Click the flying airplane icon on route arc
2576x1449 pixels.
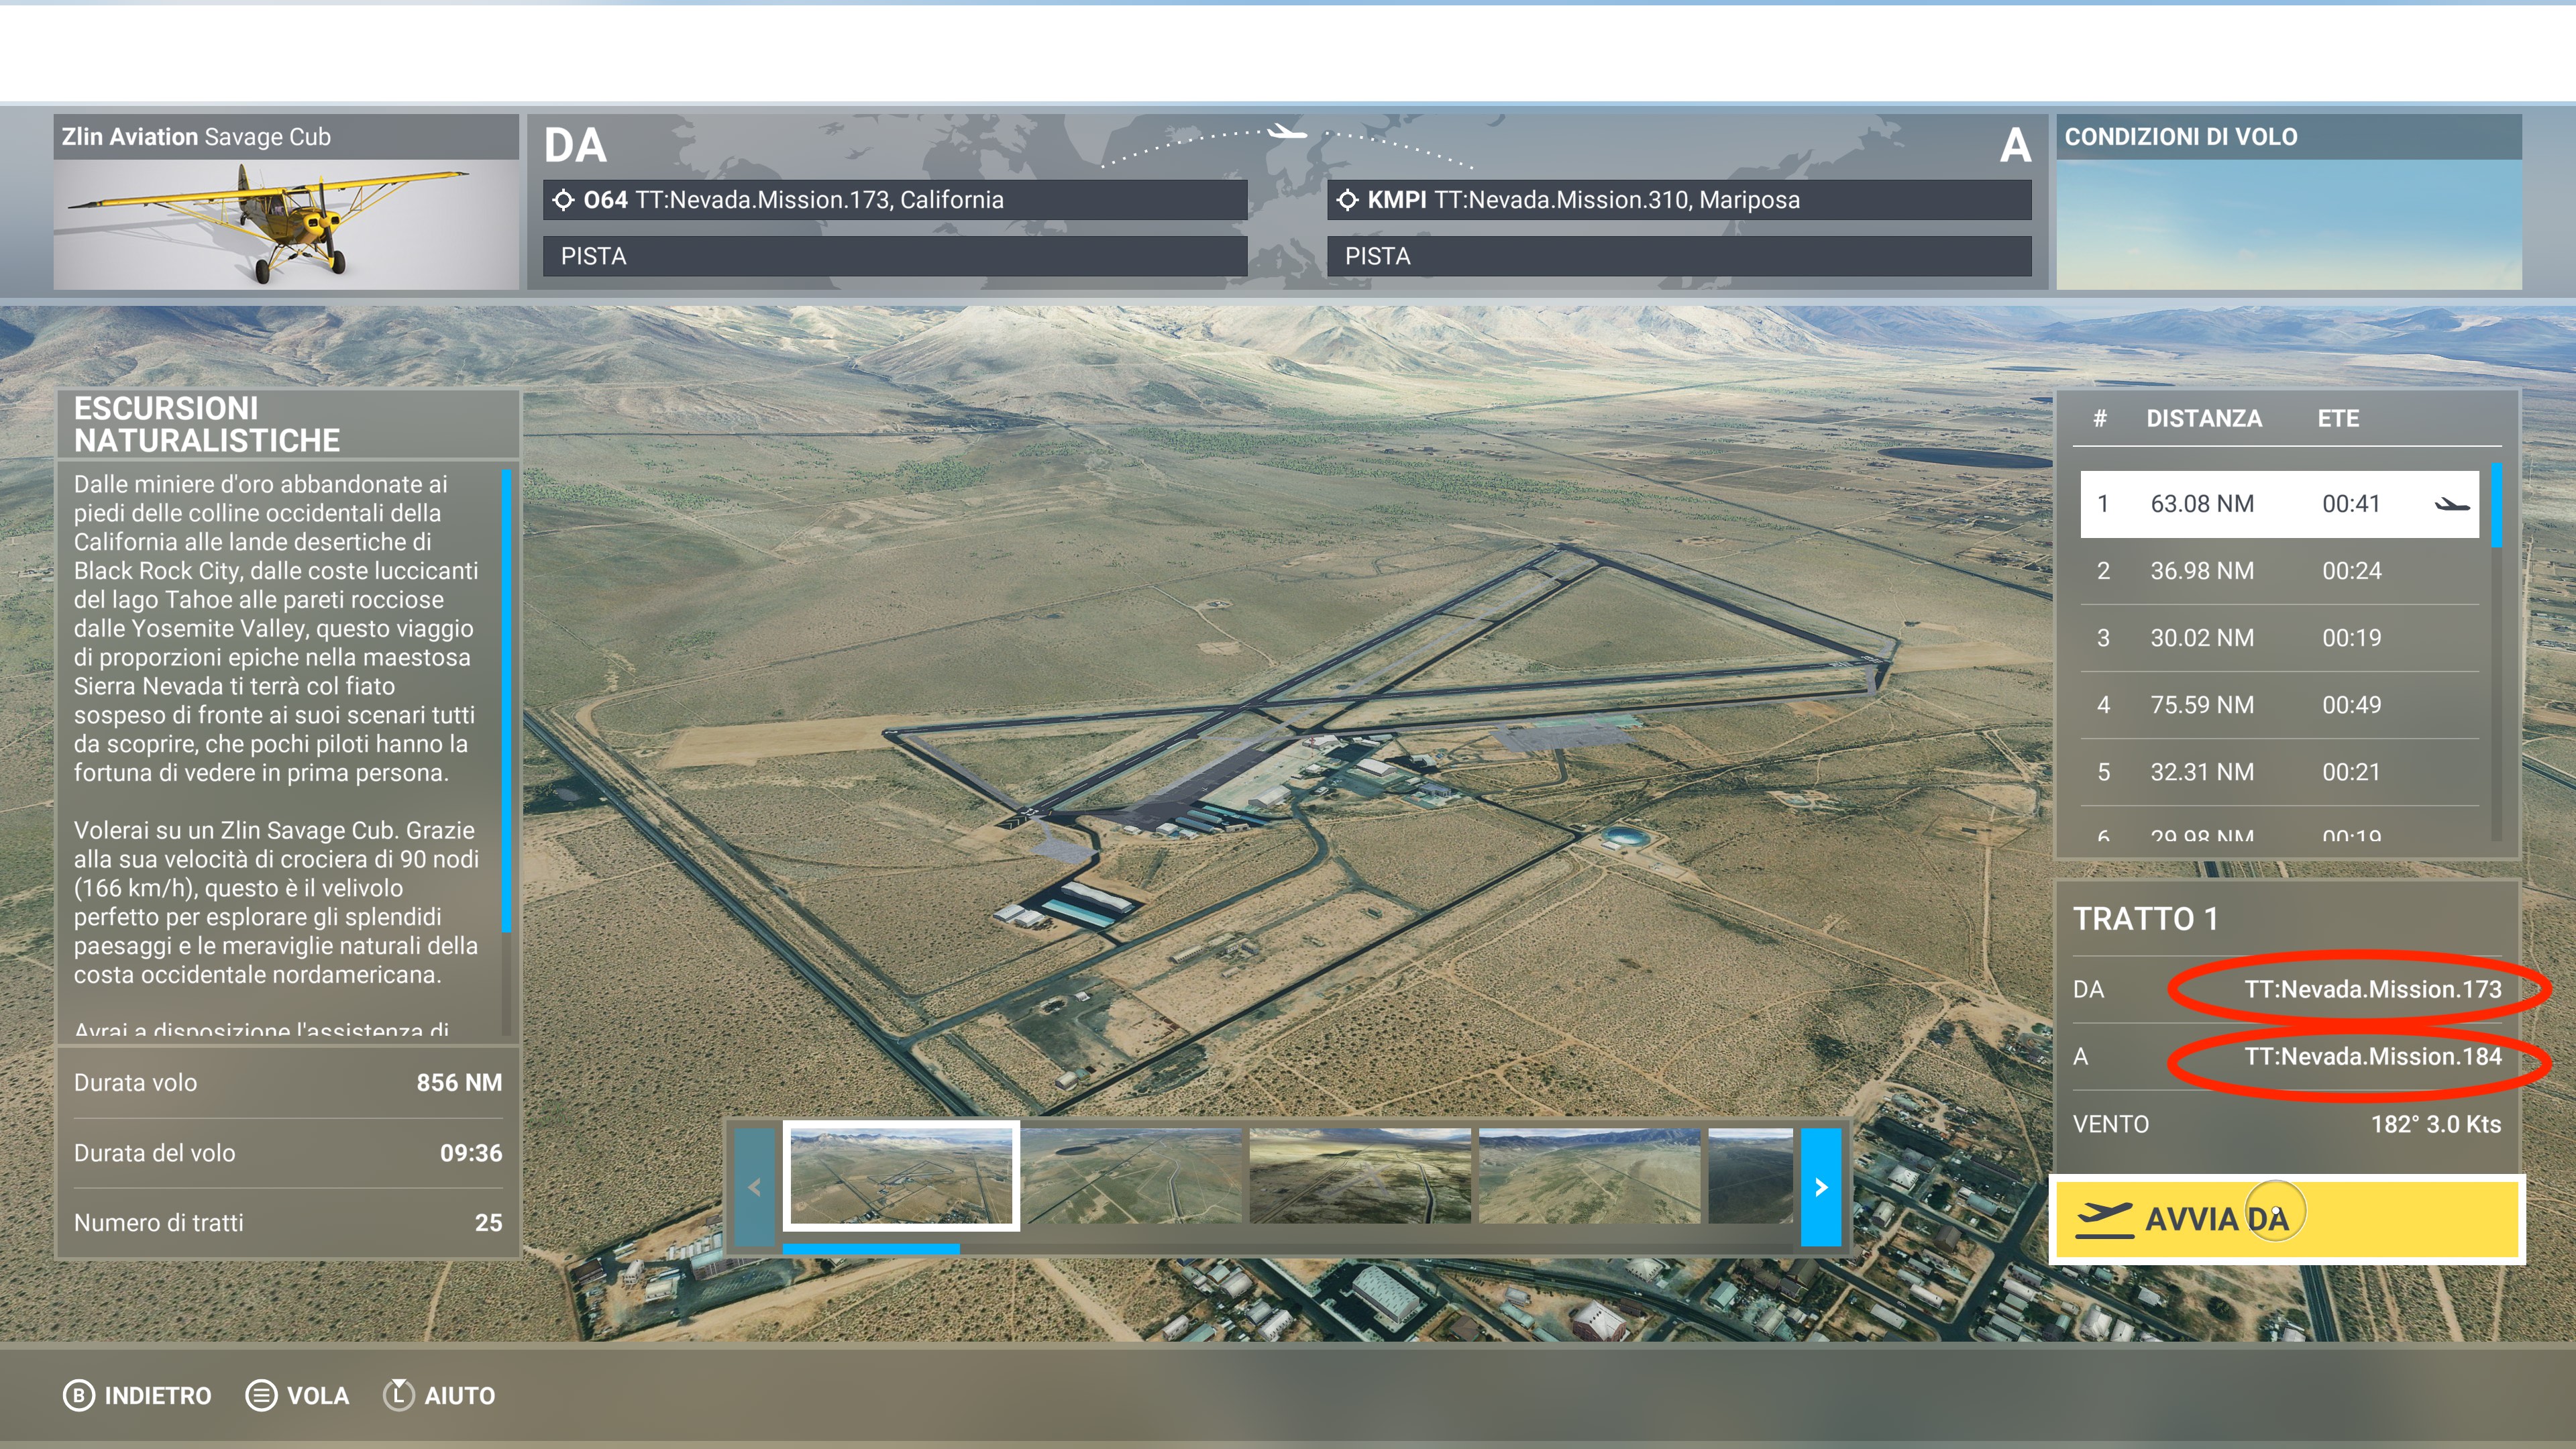(1287, 132)
